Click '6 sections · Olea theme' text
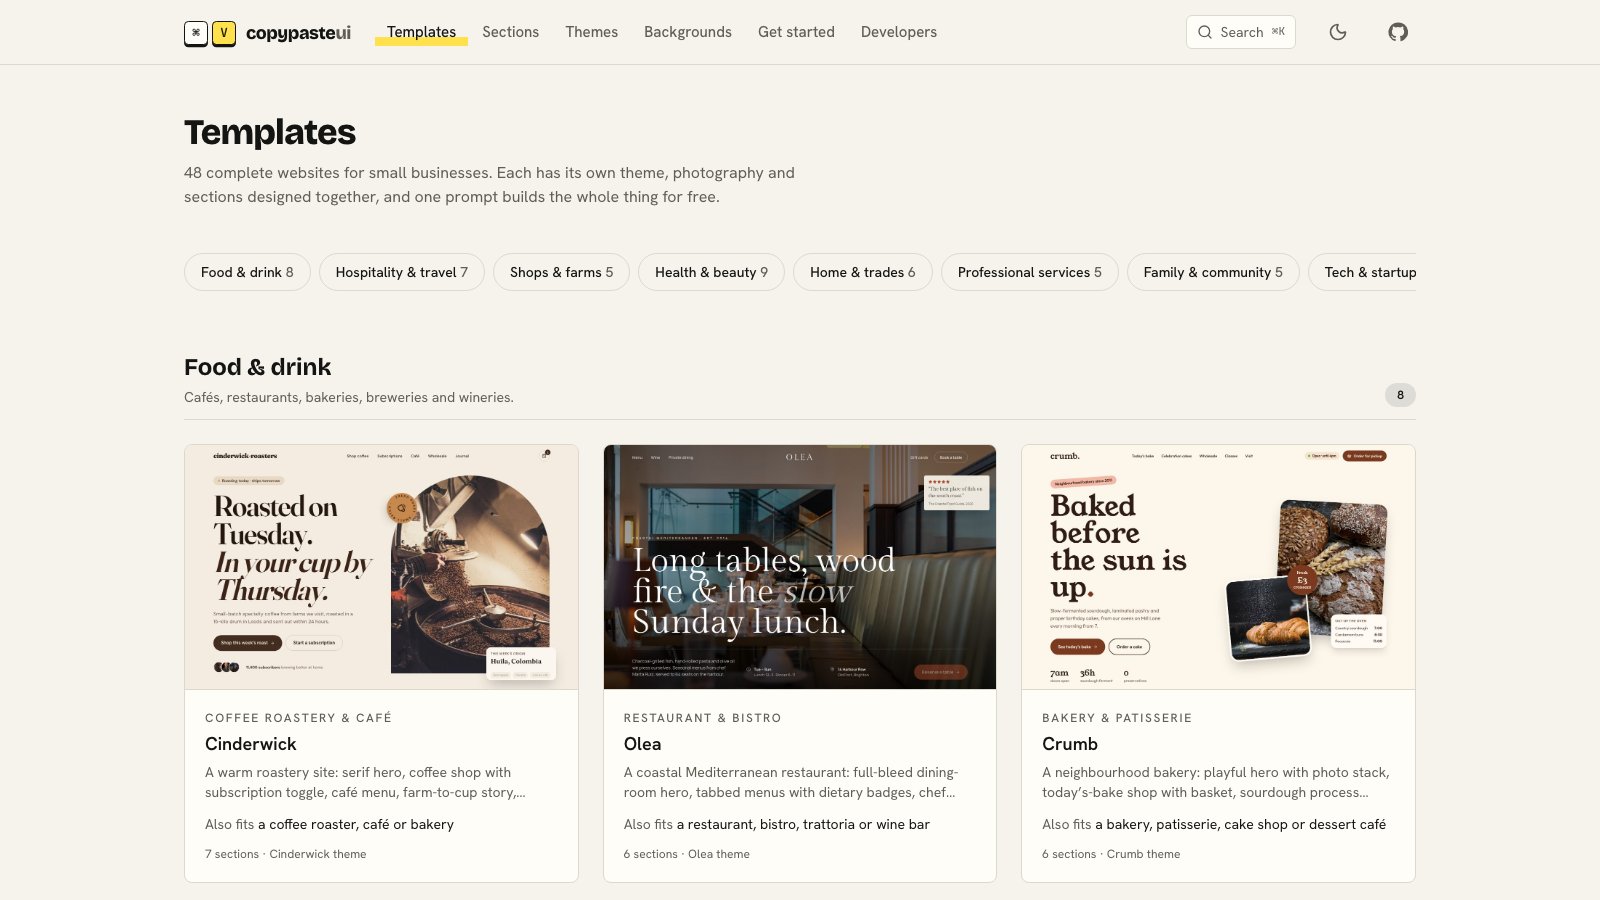This screenshot has width=1600, height=900. pyautogui.click(x=686, y=854)
